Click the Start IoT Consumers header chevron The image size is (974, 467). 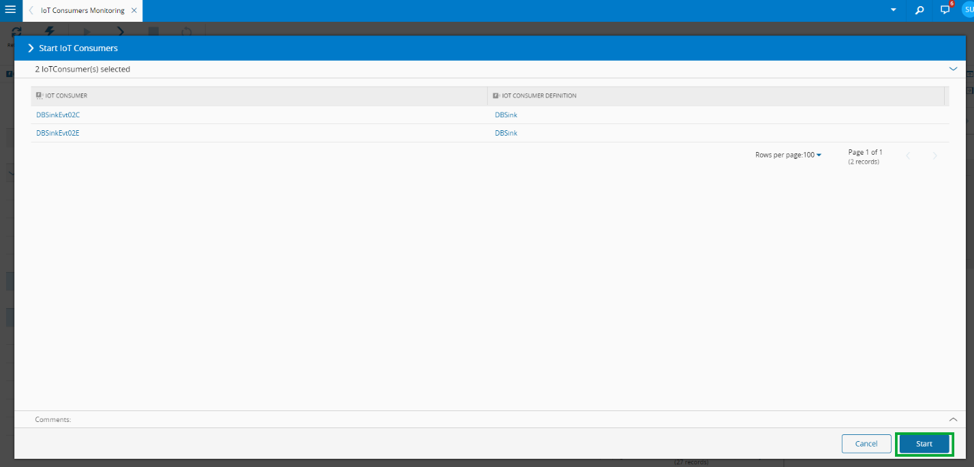(x=30, y=48)
